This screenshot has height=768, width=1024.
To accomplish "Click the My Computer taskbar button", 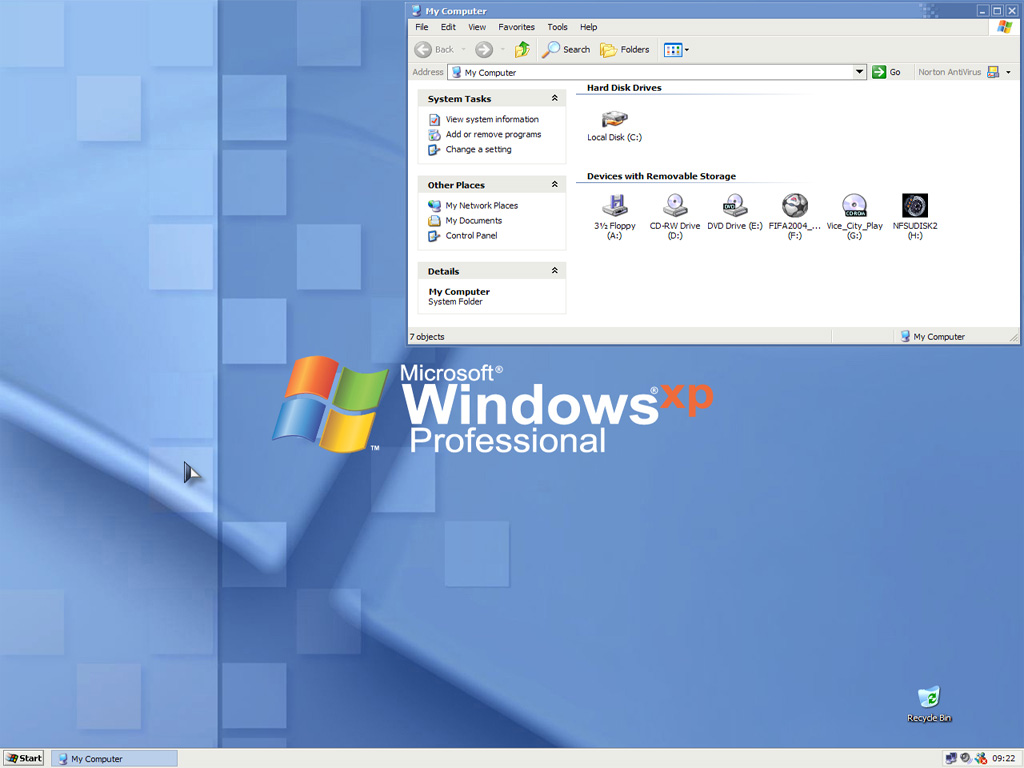I will pos(114,758).
